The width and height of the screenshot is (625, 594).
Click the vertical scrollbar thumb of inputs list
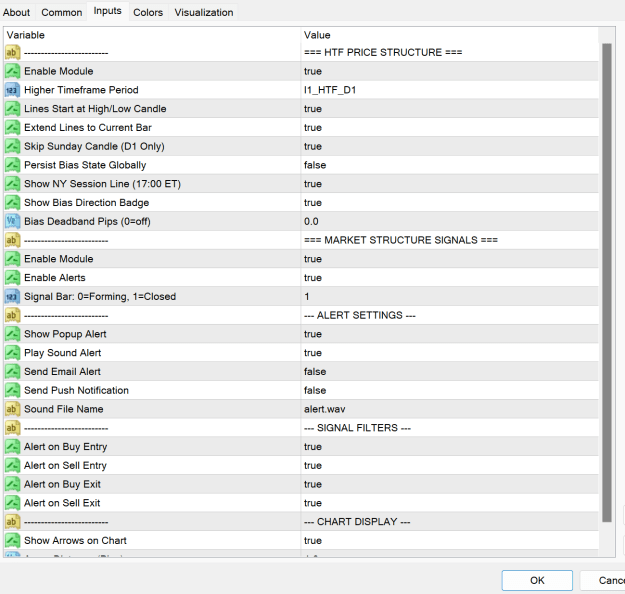point(607,282)
